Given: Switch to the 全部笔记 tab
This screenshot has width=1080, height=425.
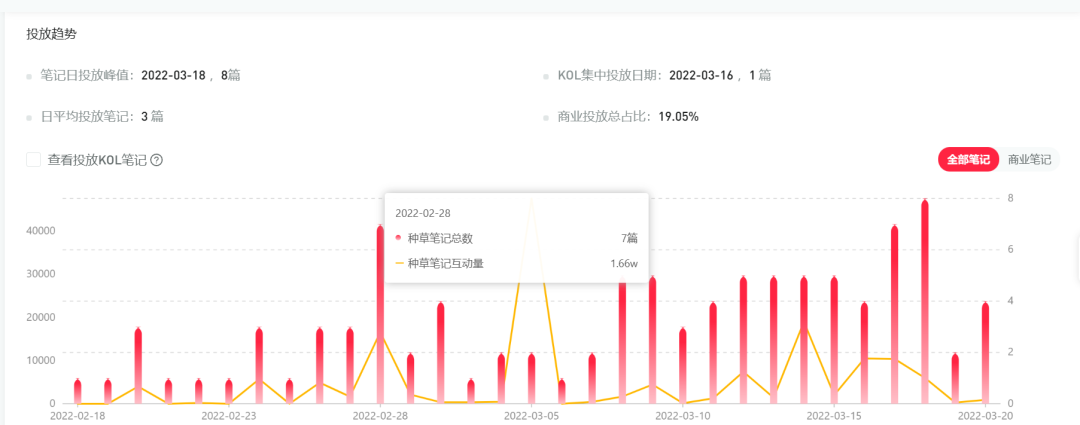Looking at the screenshot, I should click(968, 160).
